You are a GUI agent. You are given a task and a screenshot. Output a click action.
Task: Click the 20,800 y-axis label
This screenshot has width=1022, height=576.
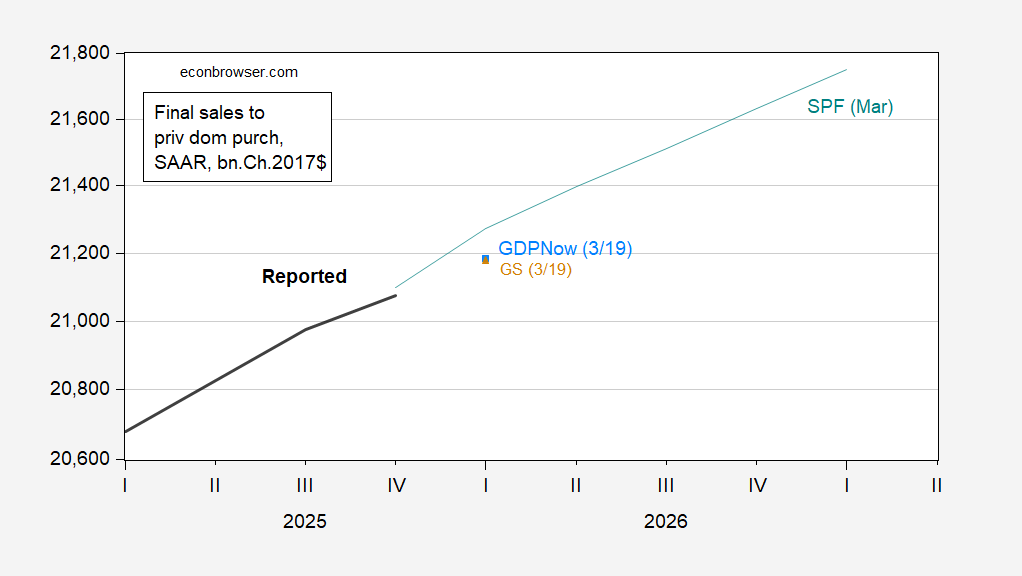pos(78,390)
